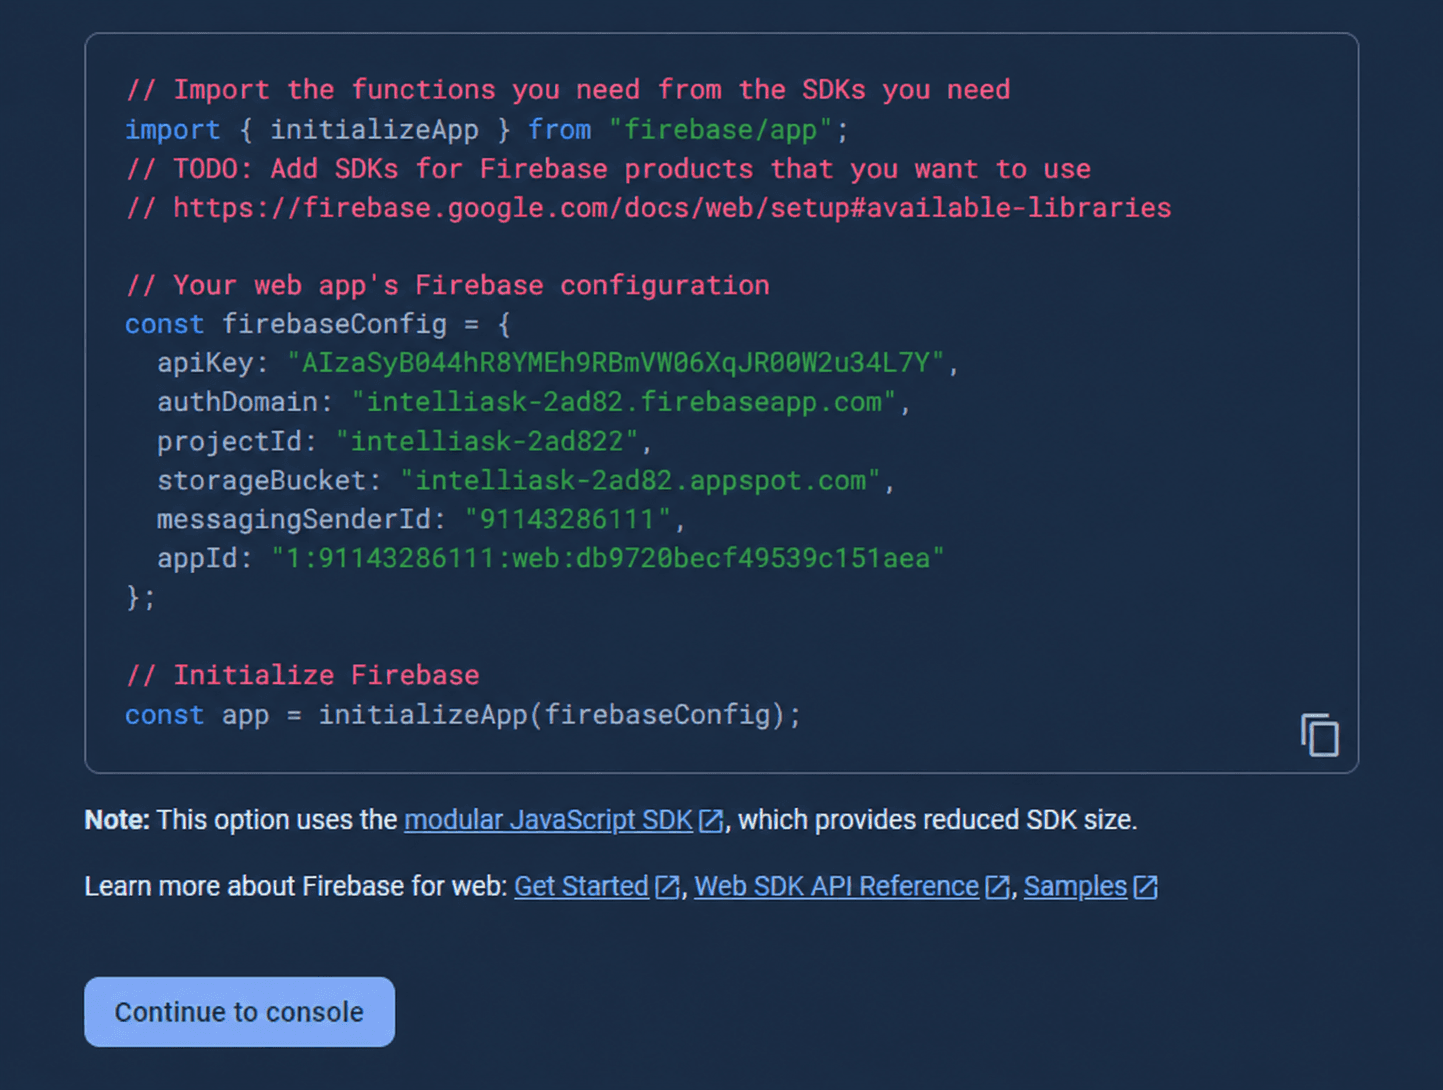Click the "// Your web app's Firebase configuration" comment

[x=448, y=285]
